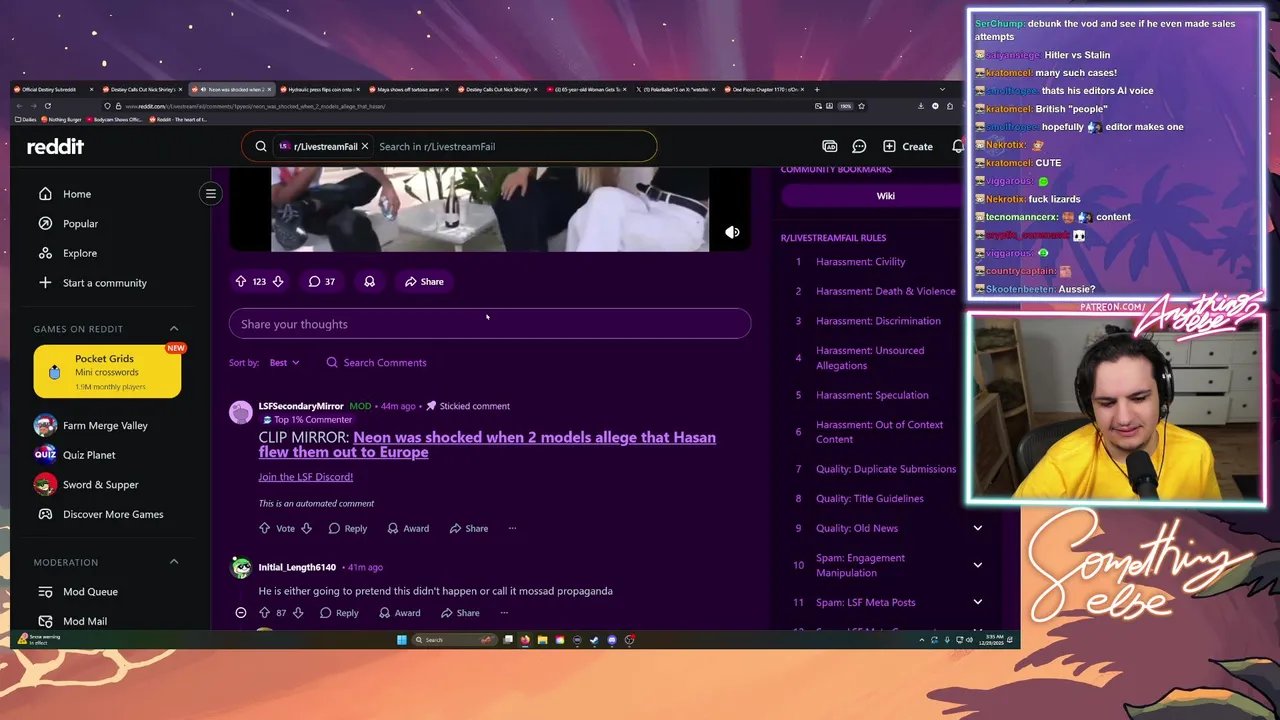Open the 37 comments on the post
The width and height of the screenshot is (1280, 720).
(x=322, y=282)
